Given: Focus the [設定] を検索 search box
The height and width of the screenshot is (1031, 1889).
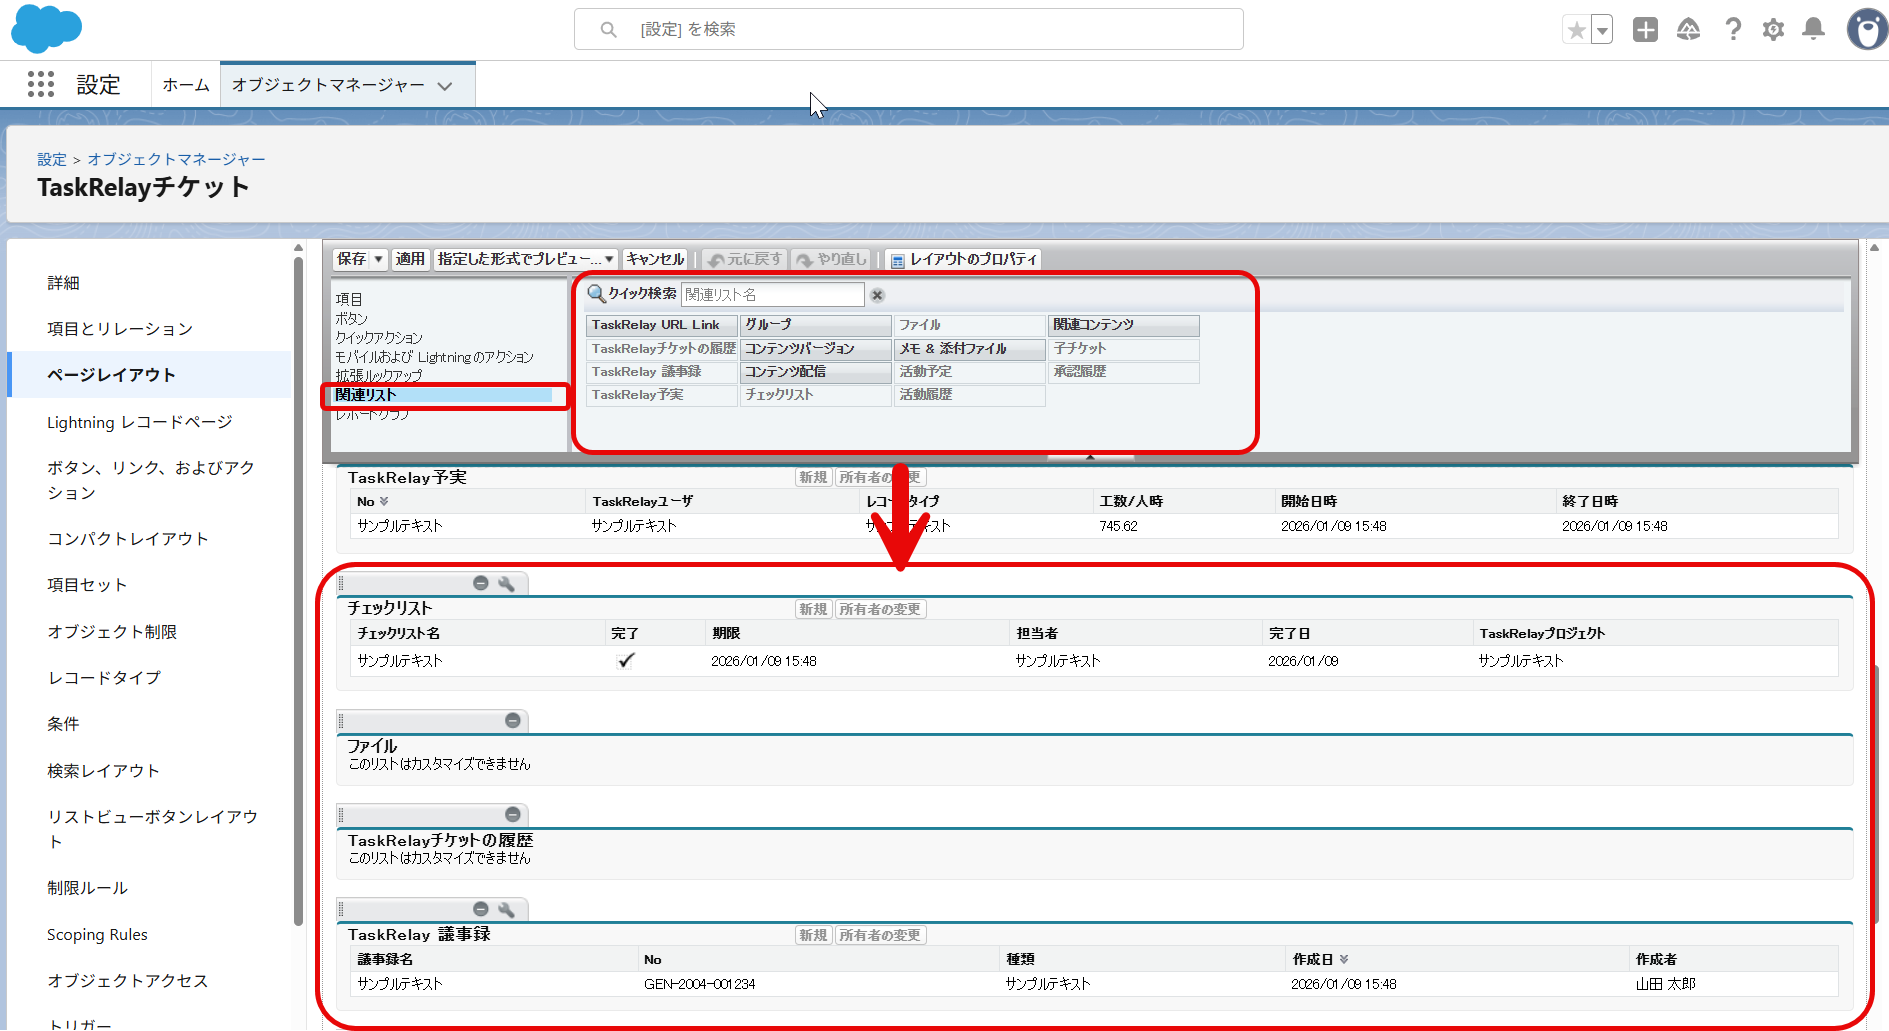Looking at the screenshot, I should point(909,29).
